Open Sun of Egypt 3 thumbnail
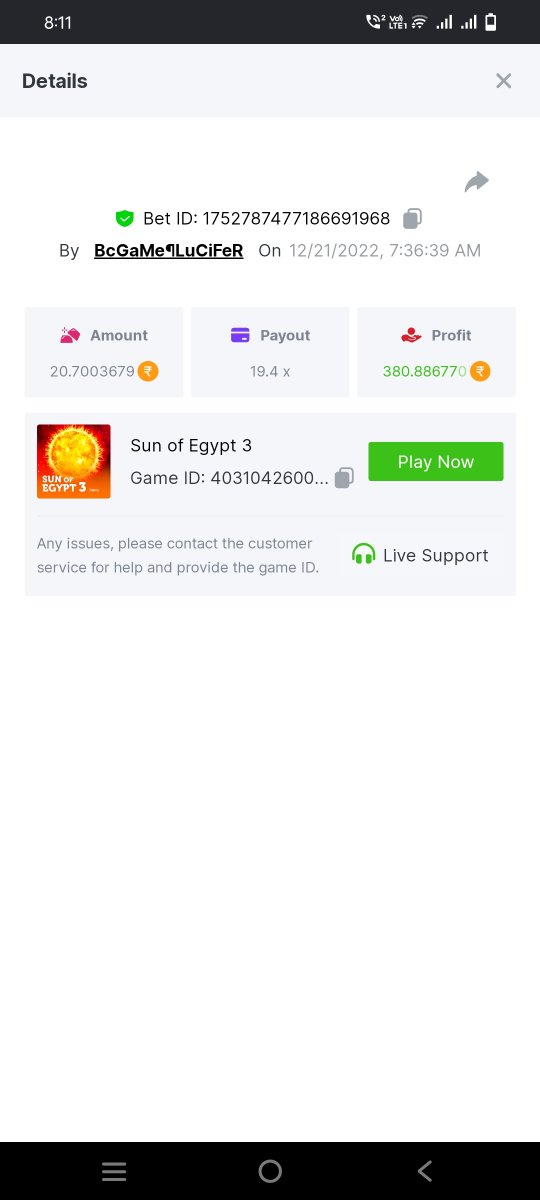Viewport: 540px width, 1200px height. (x=74, y=461)
